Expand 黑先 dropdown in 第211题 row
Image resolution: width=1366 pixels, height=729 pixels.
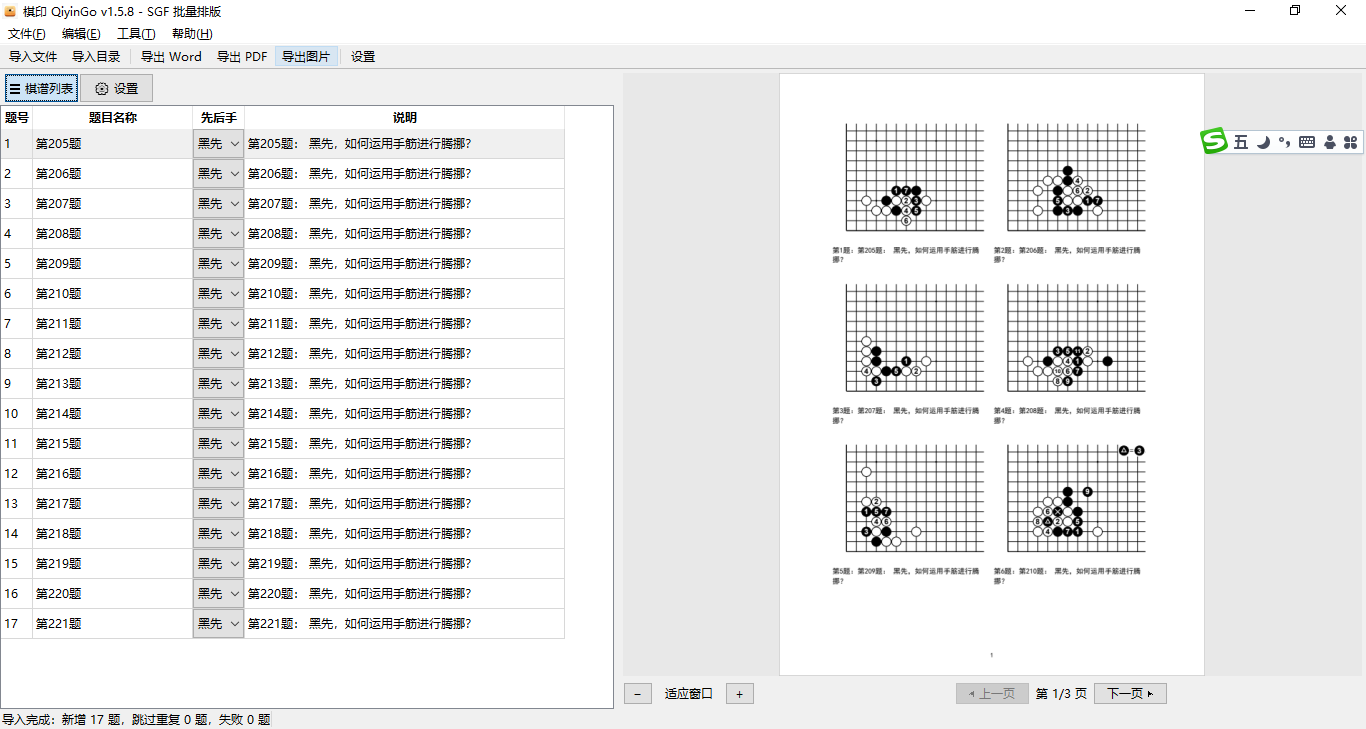click(218, 324)
